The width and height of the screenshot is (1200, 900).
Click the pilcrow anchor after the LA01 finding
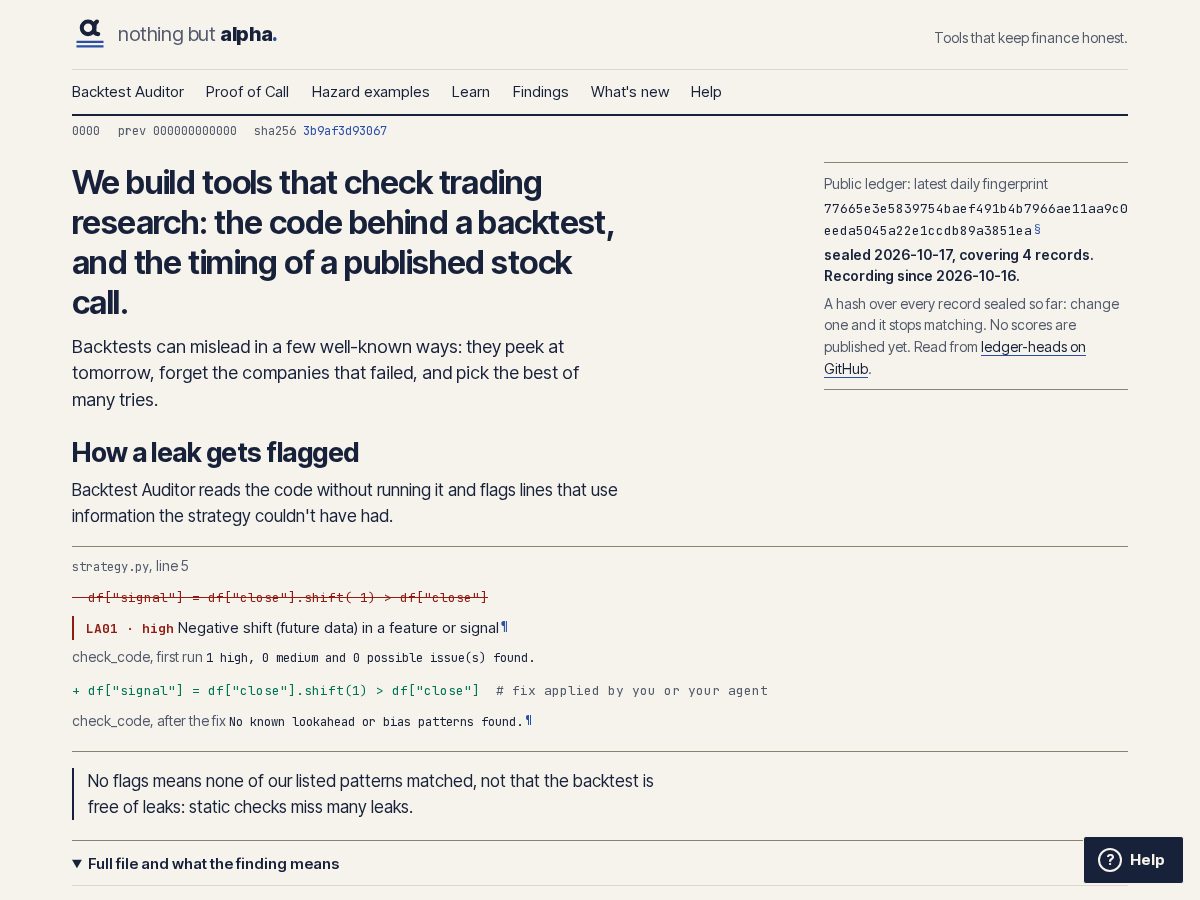tap(504, 627)
